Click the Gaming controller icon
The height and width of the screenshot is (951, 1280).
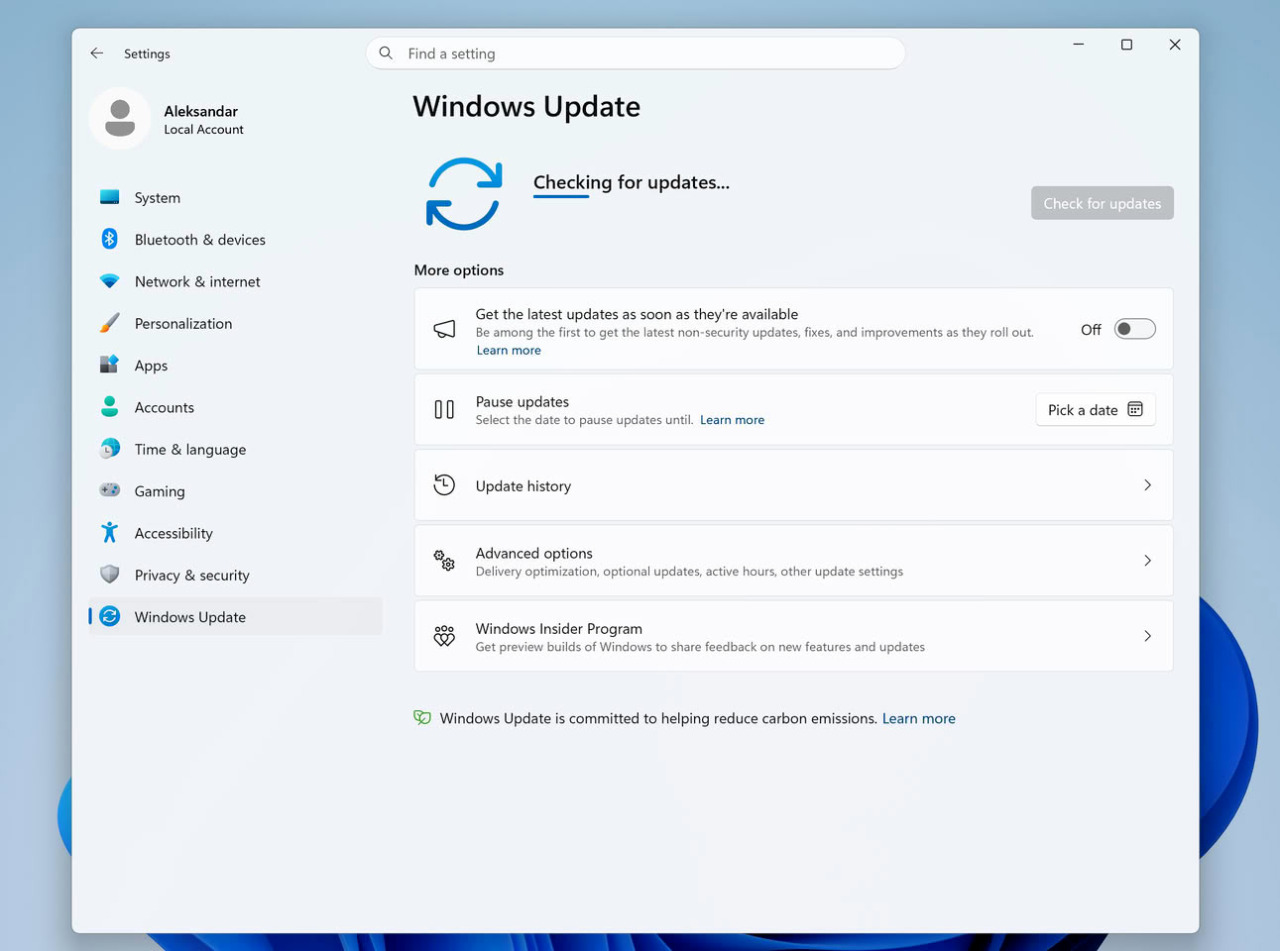pos(110,491)
